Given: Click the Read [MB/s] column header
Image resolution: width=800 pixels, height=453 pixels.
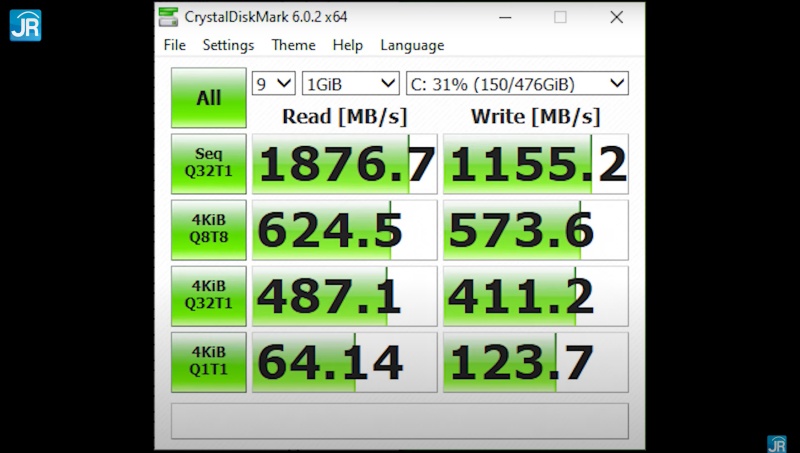Looking at the screenshot, I should coord(345,117).
